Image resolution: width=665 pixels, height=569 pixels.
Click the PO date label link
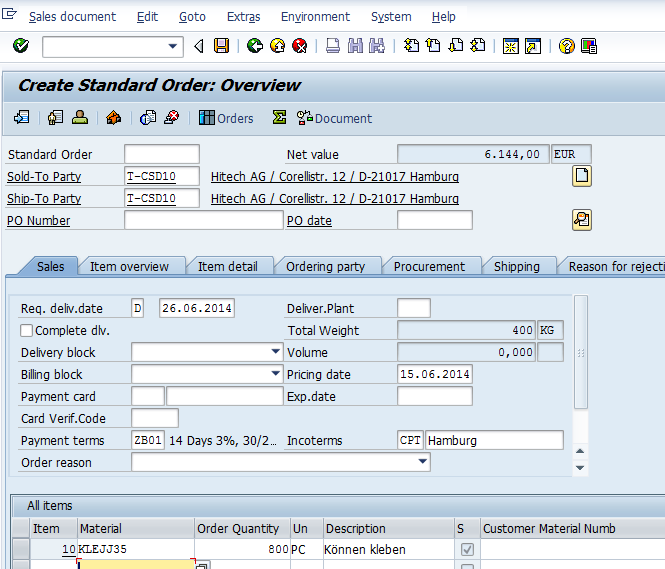coord(309,220)
